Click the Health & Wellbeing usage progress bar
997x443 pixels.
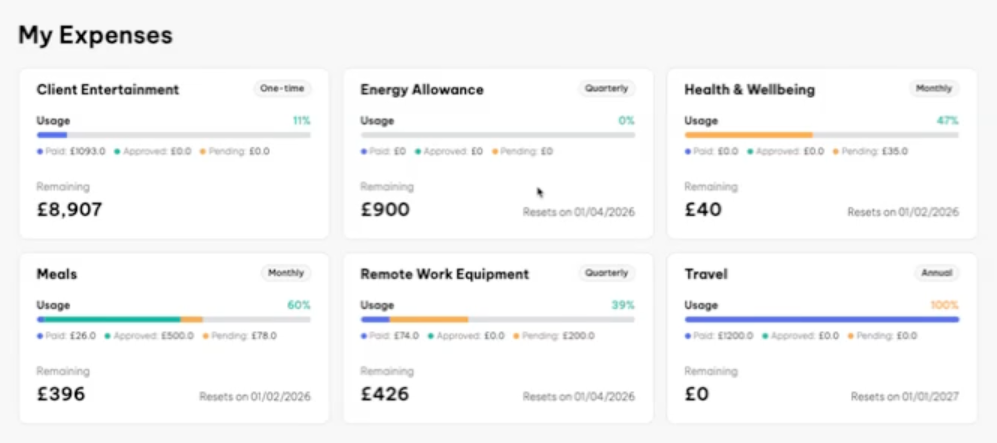click(x=822, y=135)
